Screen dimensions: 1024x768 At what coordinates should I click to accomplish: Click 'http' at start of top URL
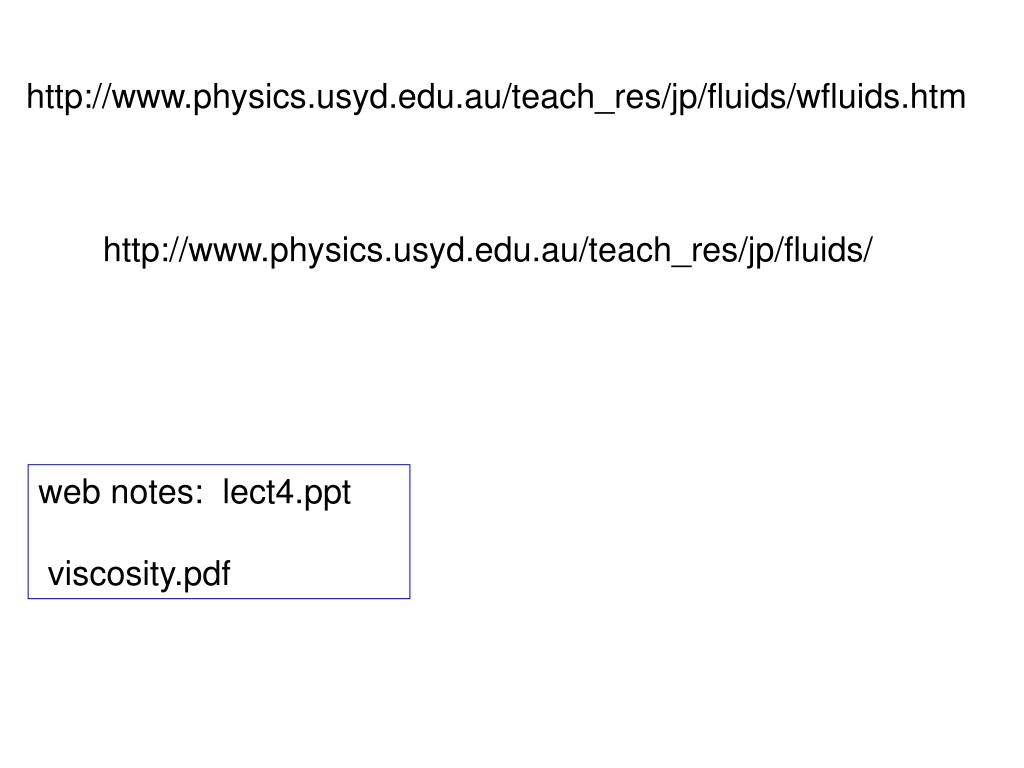[x=55, y=97]
